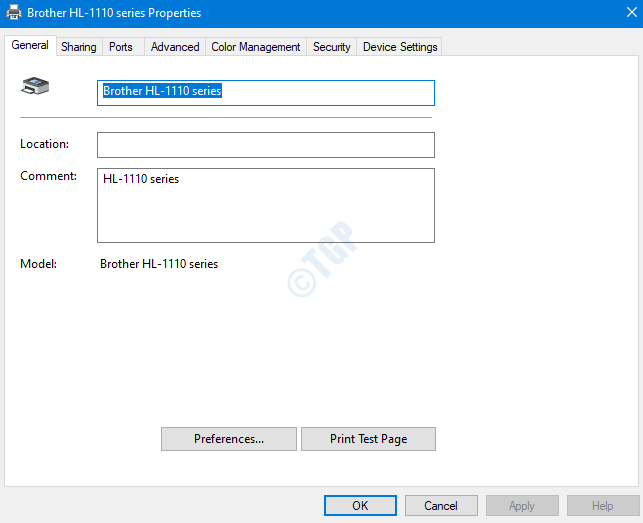Close the Properties dialog with the X button

(x=632, y=12)
